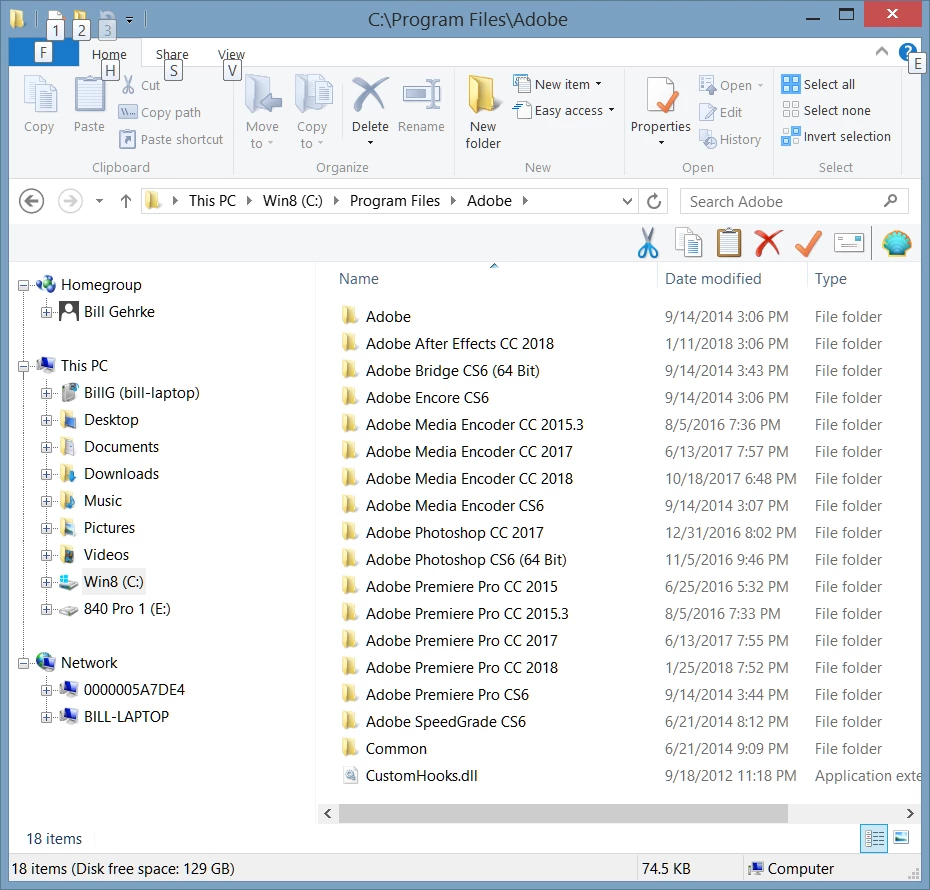This screenshot has height=890, width=930.
Task: Click the scroll right arrow of file list
Action: [x=909, y=814]
